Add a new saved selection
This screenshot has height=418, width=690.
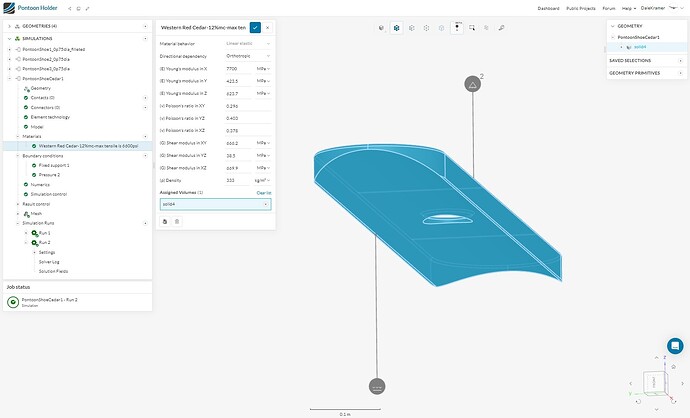tap(681, 61)
